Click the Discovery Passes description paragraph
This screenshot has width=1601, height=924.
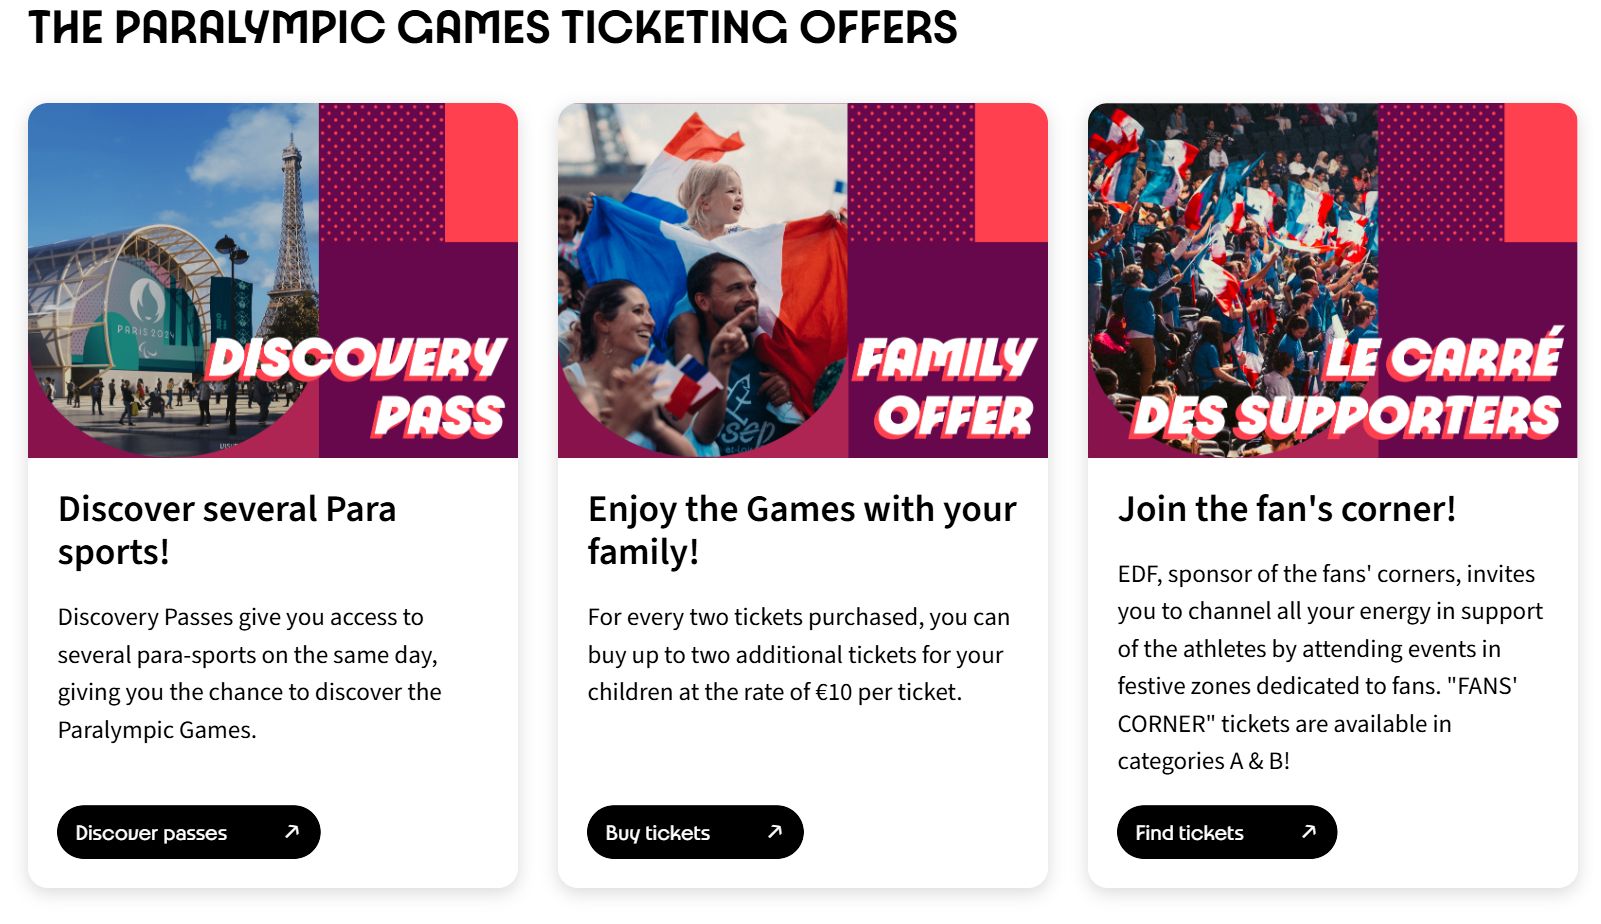[x=250, y=673]
